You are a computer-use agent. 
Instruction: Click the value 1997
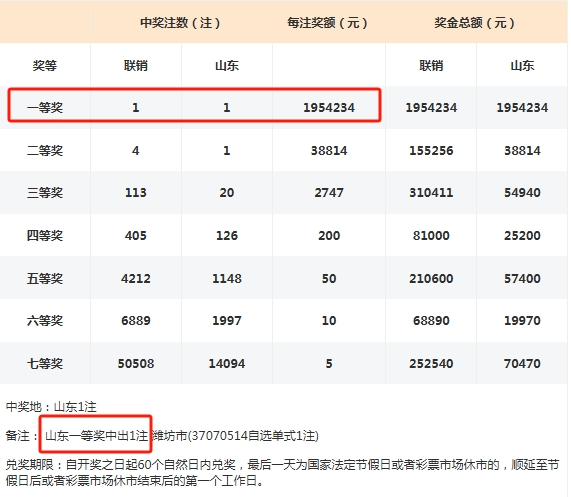pyautogui.click(x=227, y=321)
